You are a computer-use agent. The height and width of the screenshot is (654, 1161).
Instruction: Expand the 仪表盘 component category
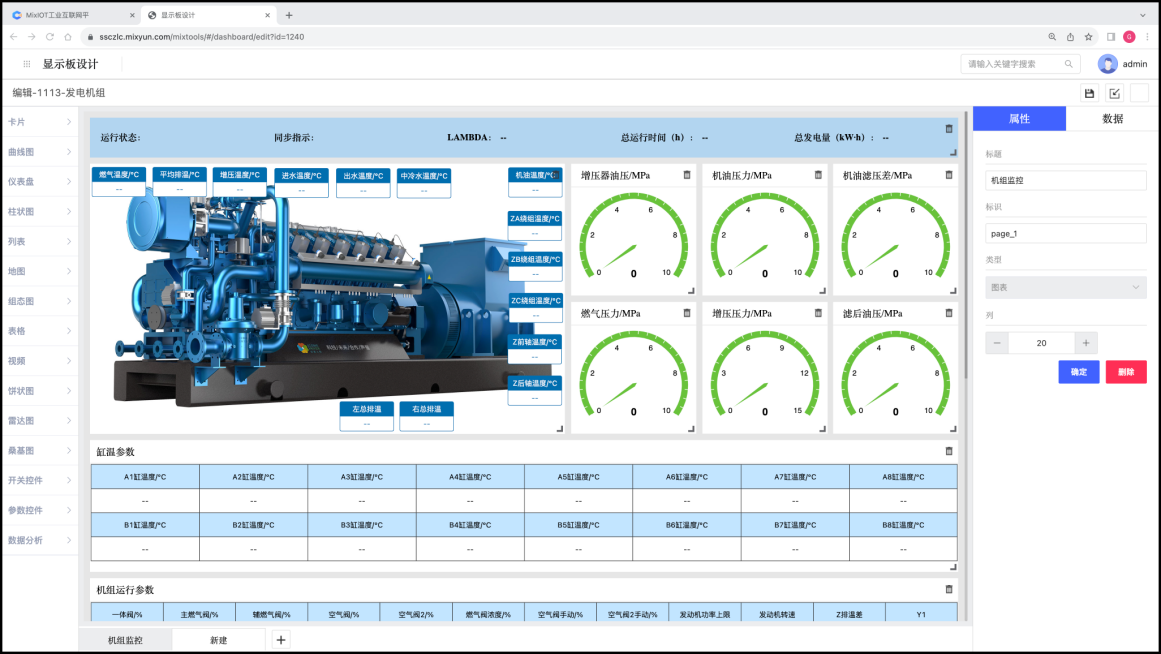pos(39,182)
